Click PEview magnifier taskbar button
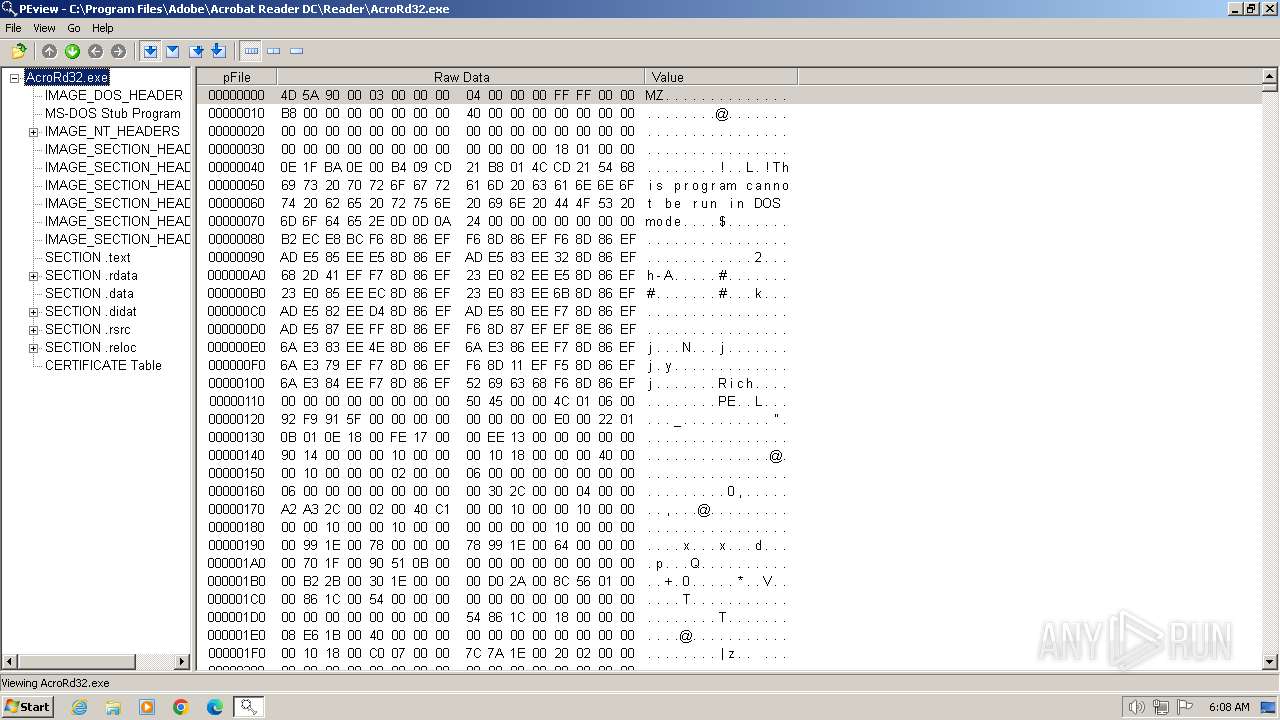Image resolution: width=1280 pixels, height=720 pixels. coord(248,707)
